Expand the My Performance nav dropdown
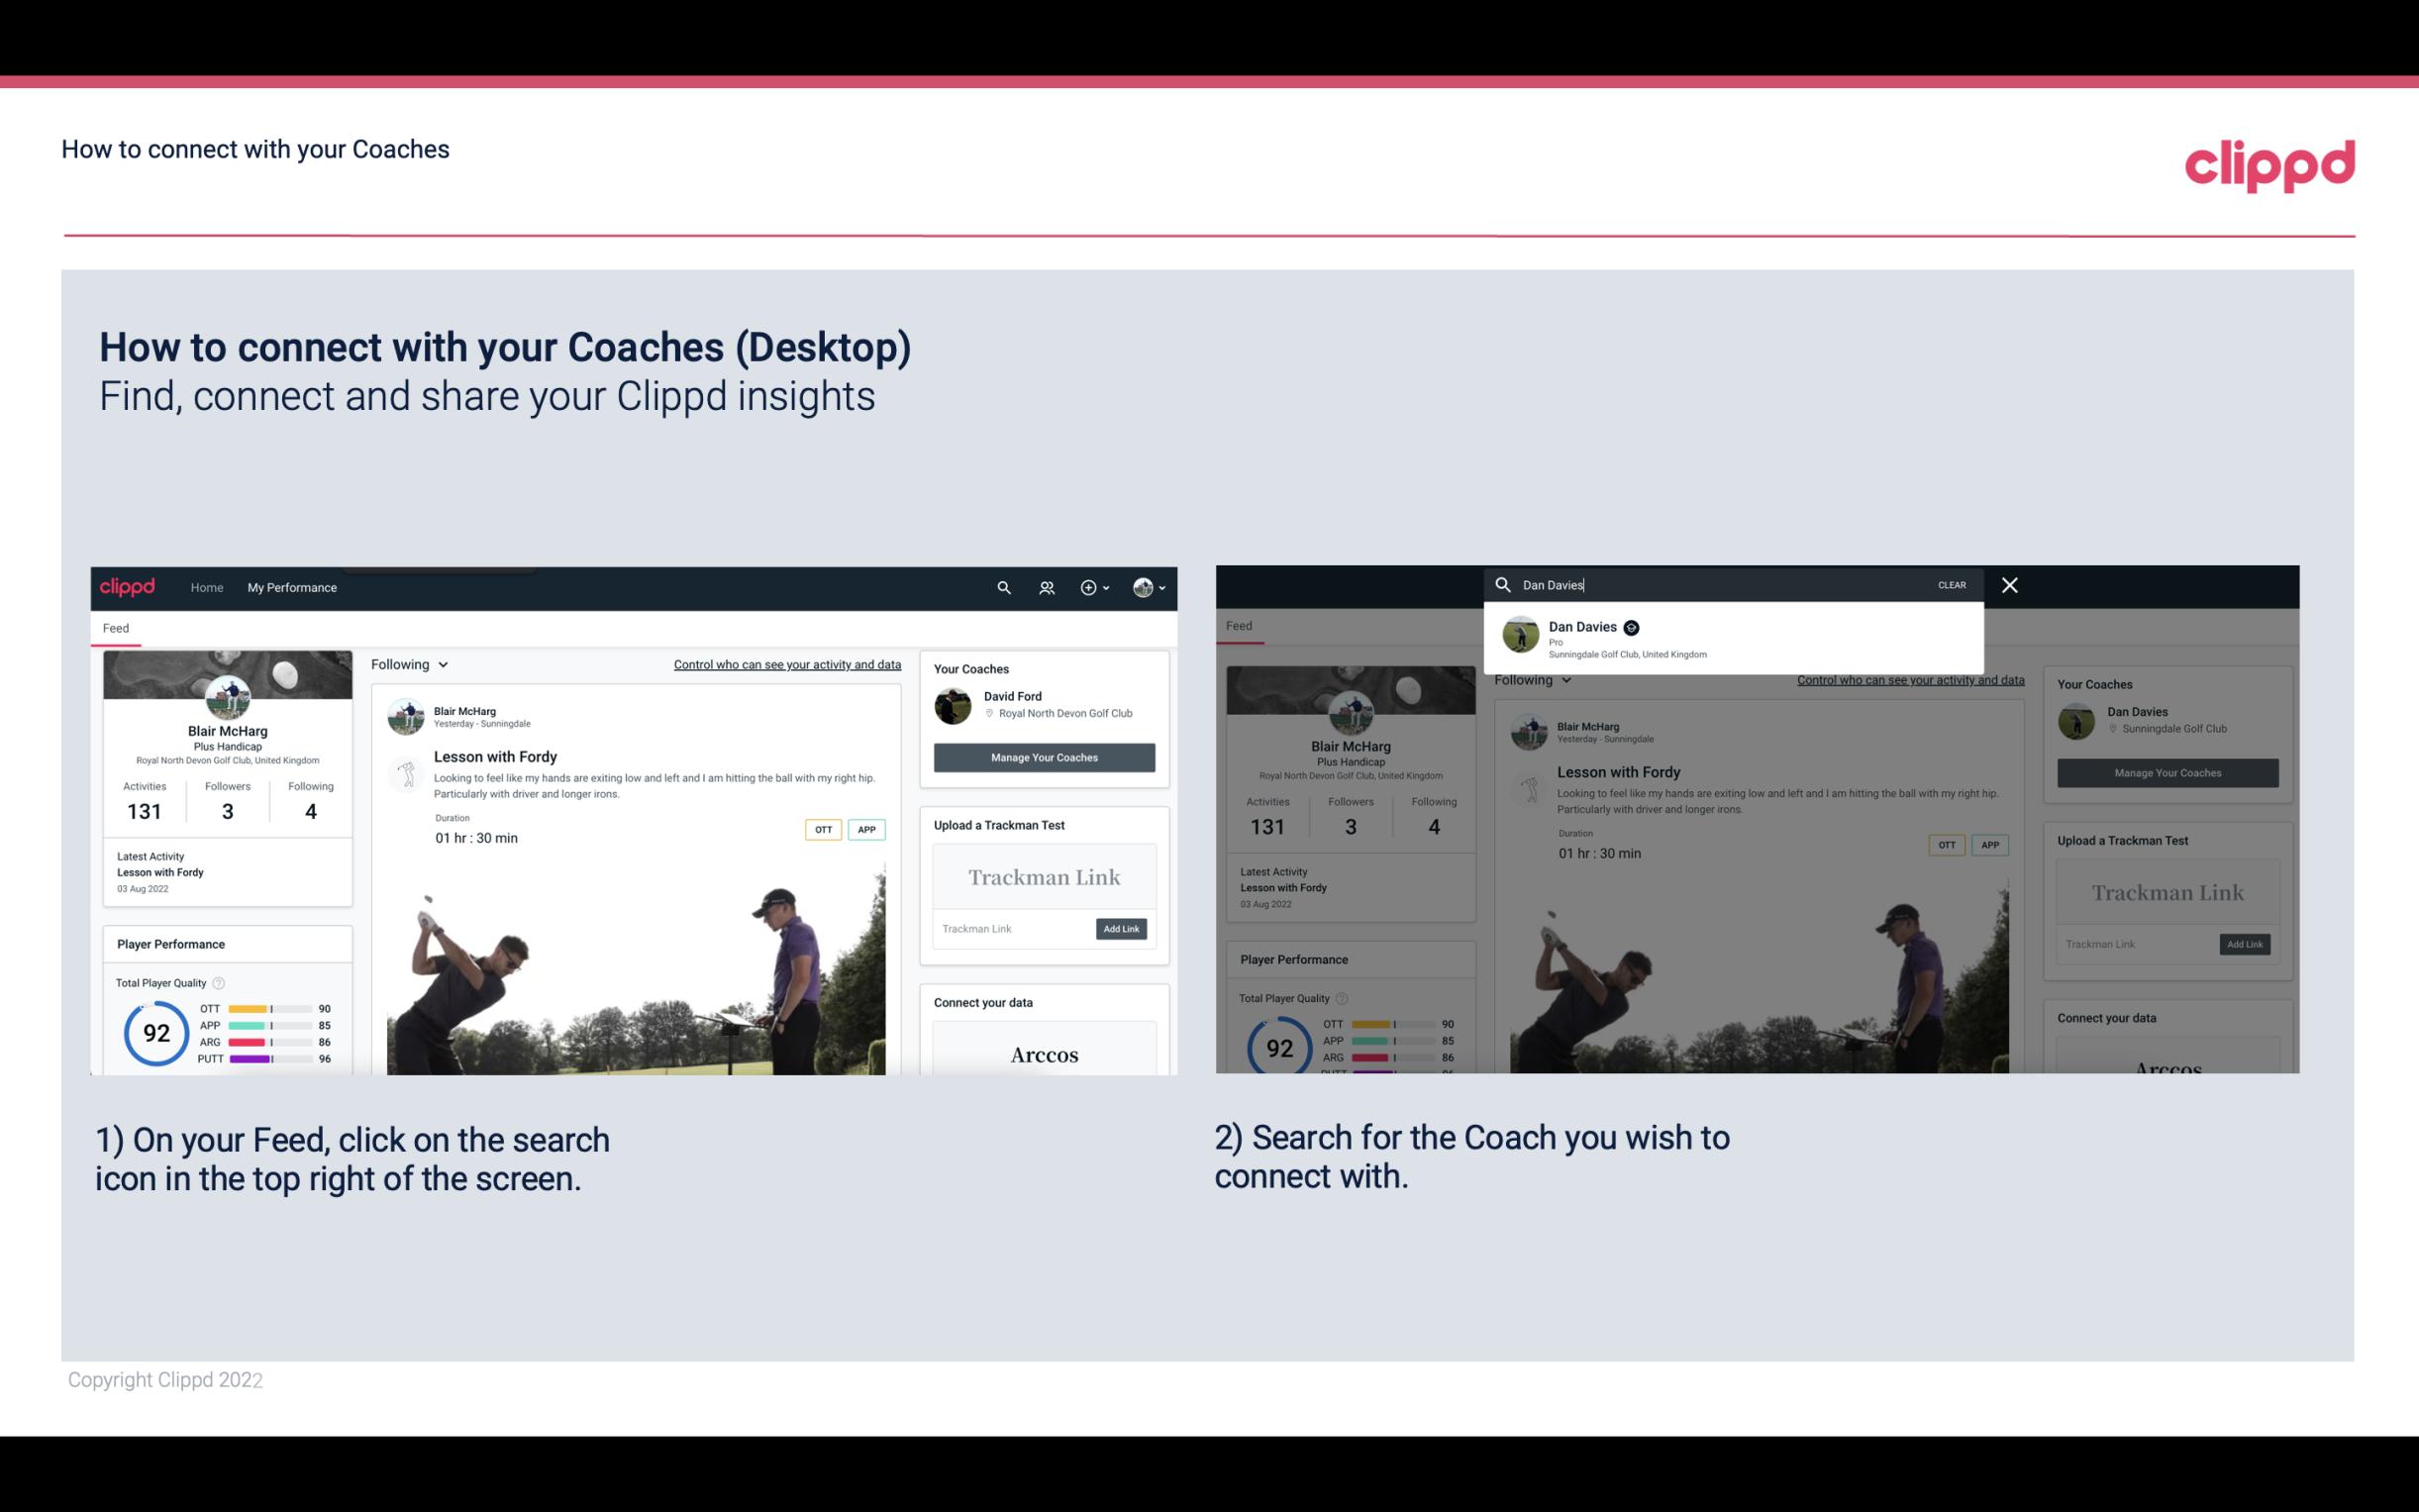 click(x=291, y=587)
